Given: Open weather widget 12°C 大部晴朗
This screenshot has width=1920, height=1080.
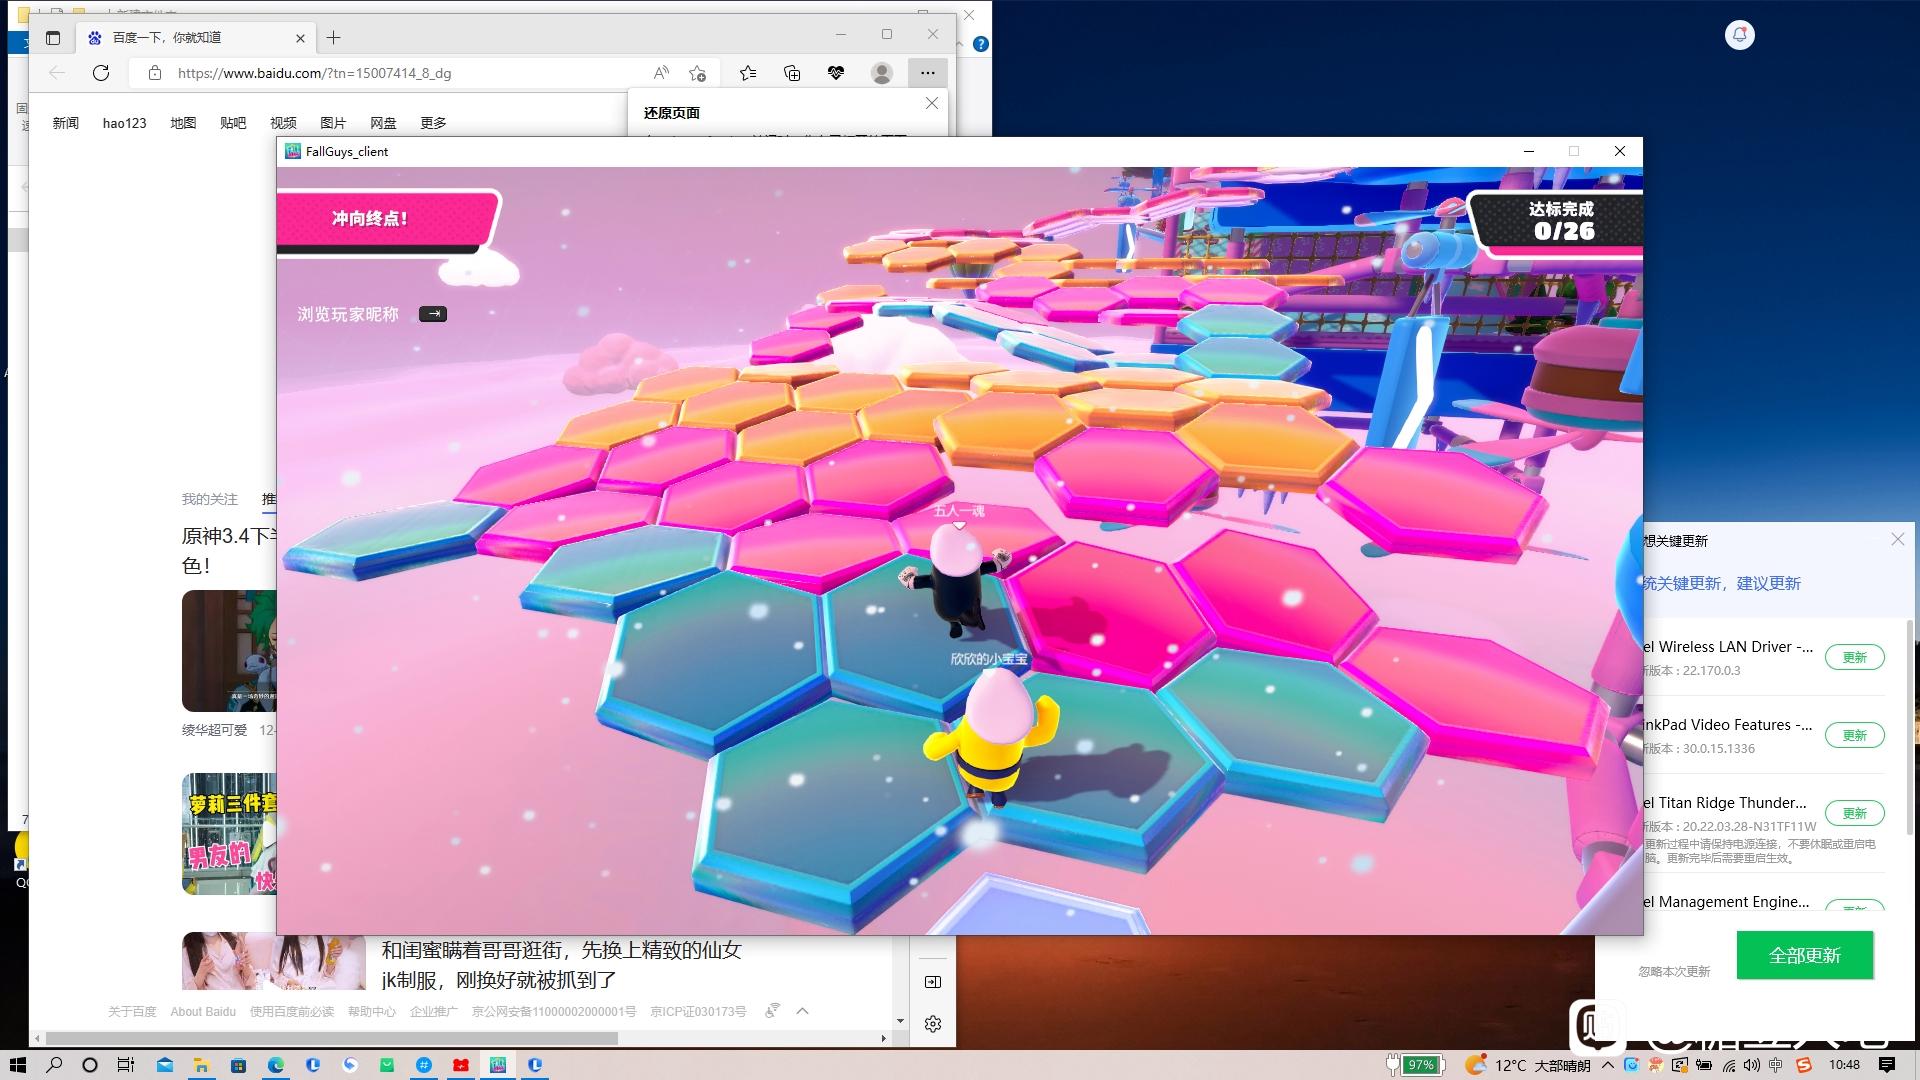Looking at the screenshot, I should tap(1528, 1065).
